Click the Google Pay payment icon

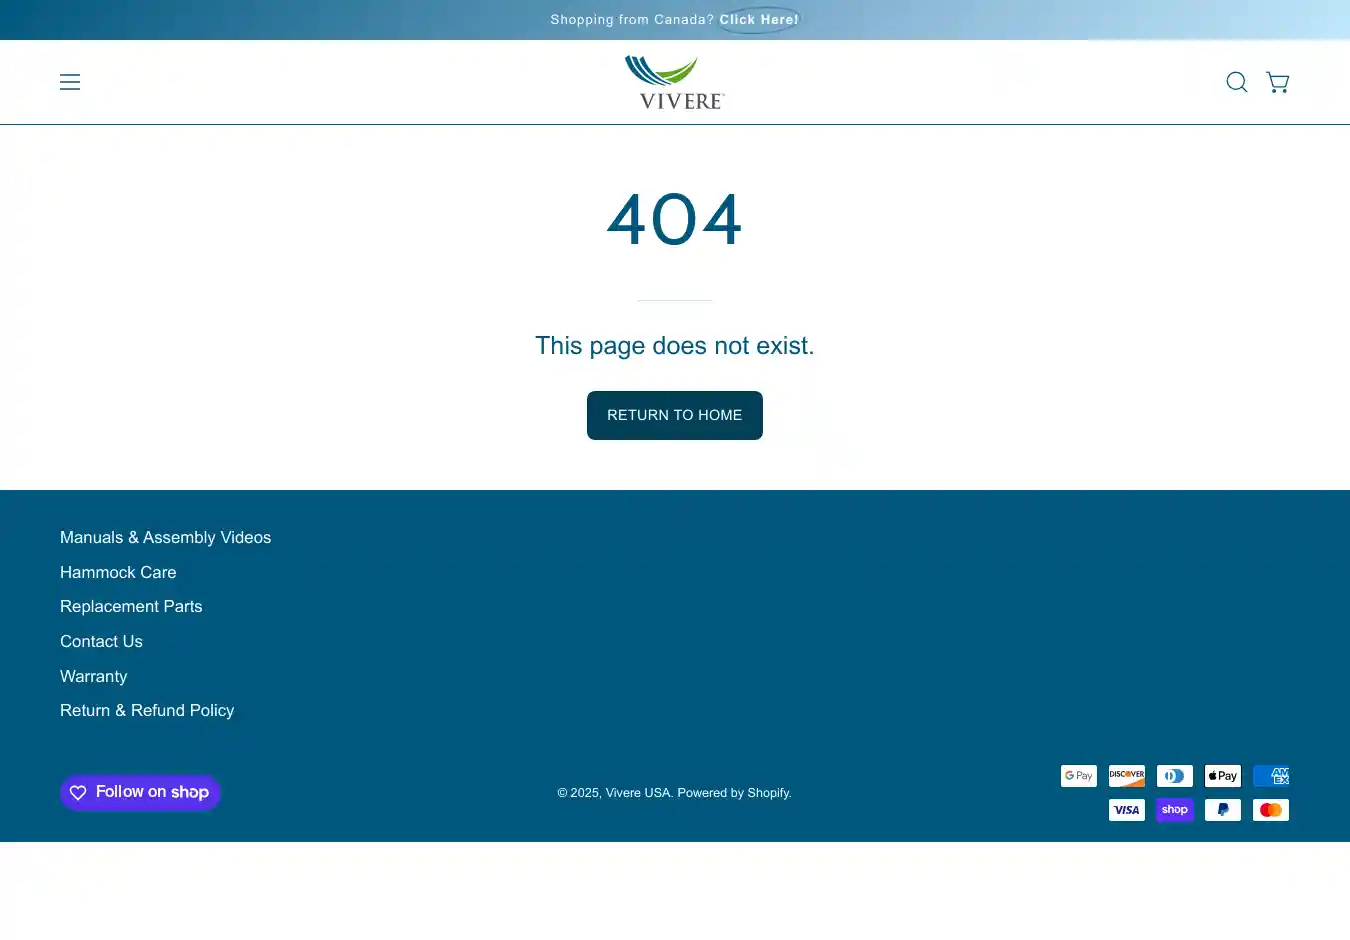tap(1078, 776)
